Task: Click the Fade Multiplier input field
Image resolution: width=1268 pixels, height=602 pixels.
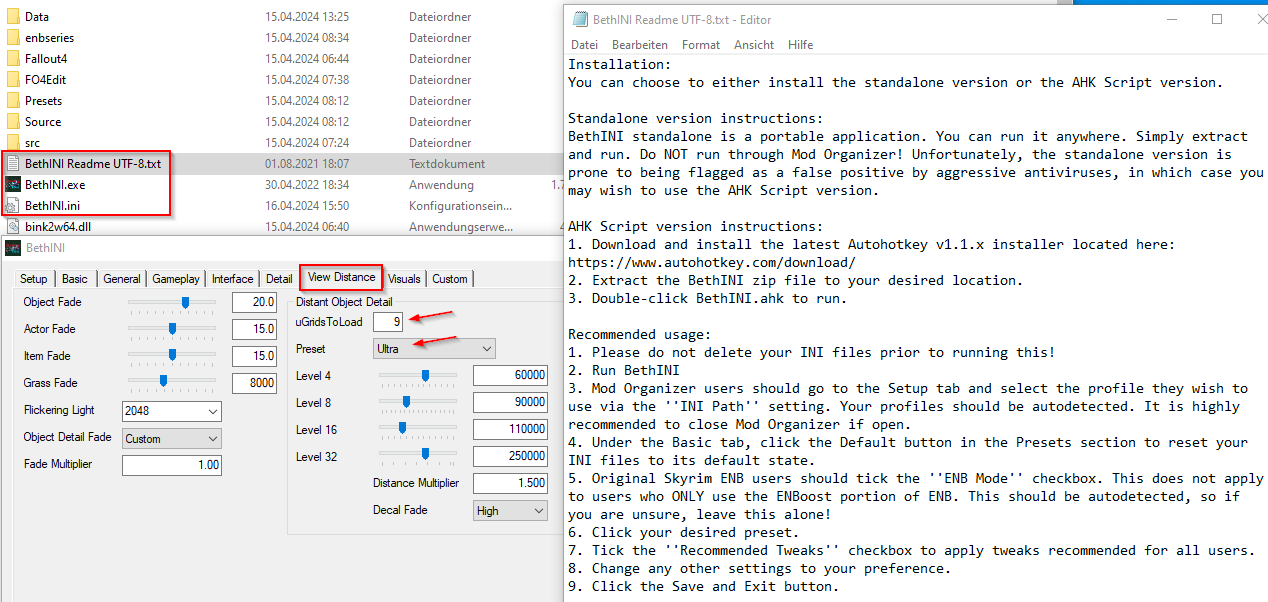Action: [x=172, y=465]
